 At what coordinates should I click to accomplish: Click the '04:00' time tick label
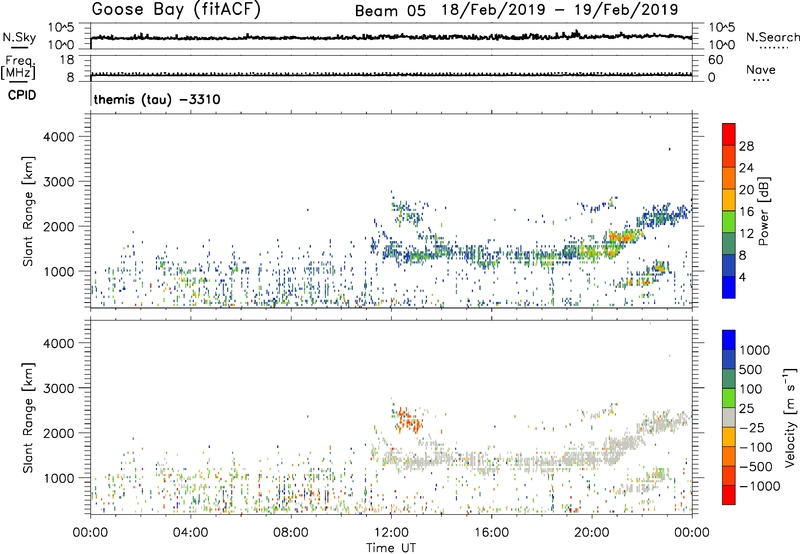pyautogui.click(x=190, y=533)
